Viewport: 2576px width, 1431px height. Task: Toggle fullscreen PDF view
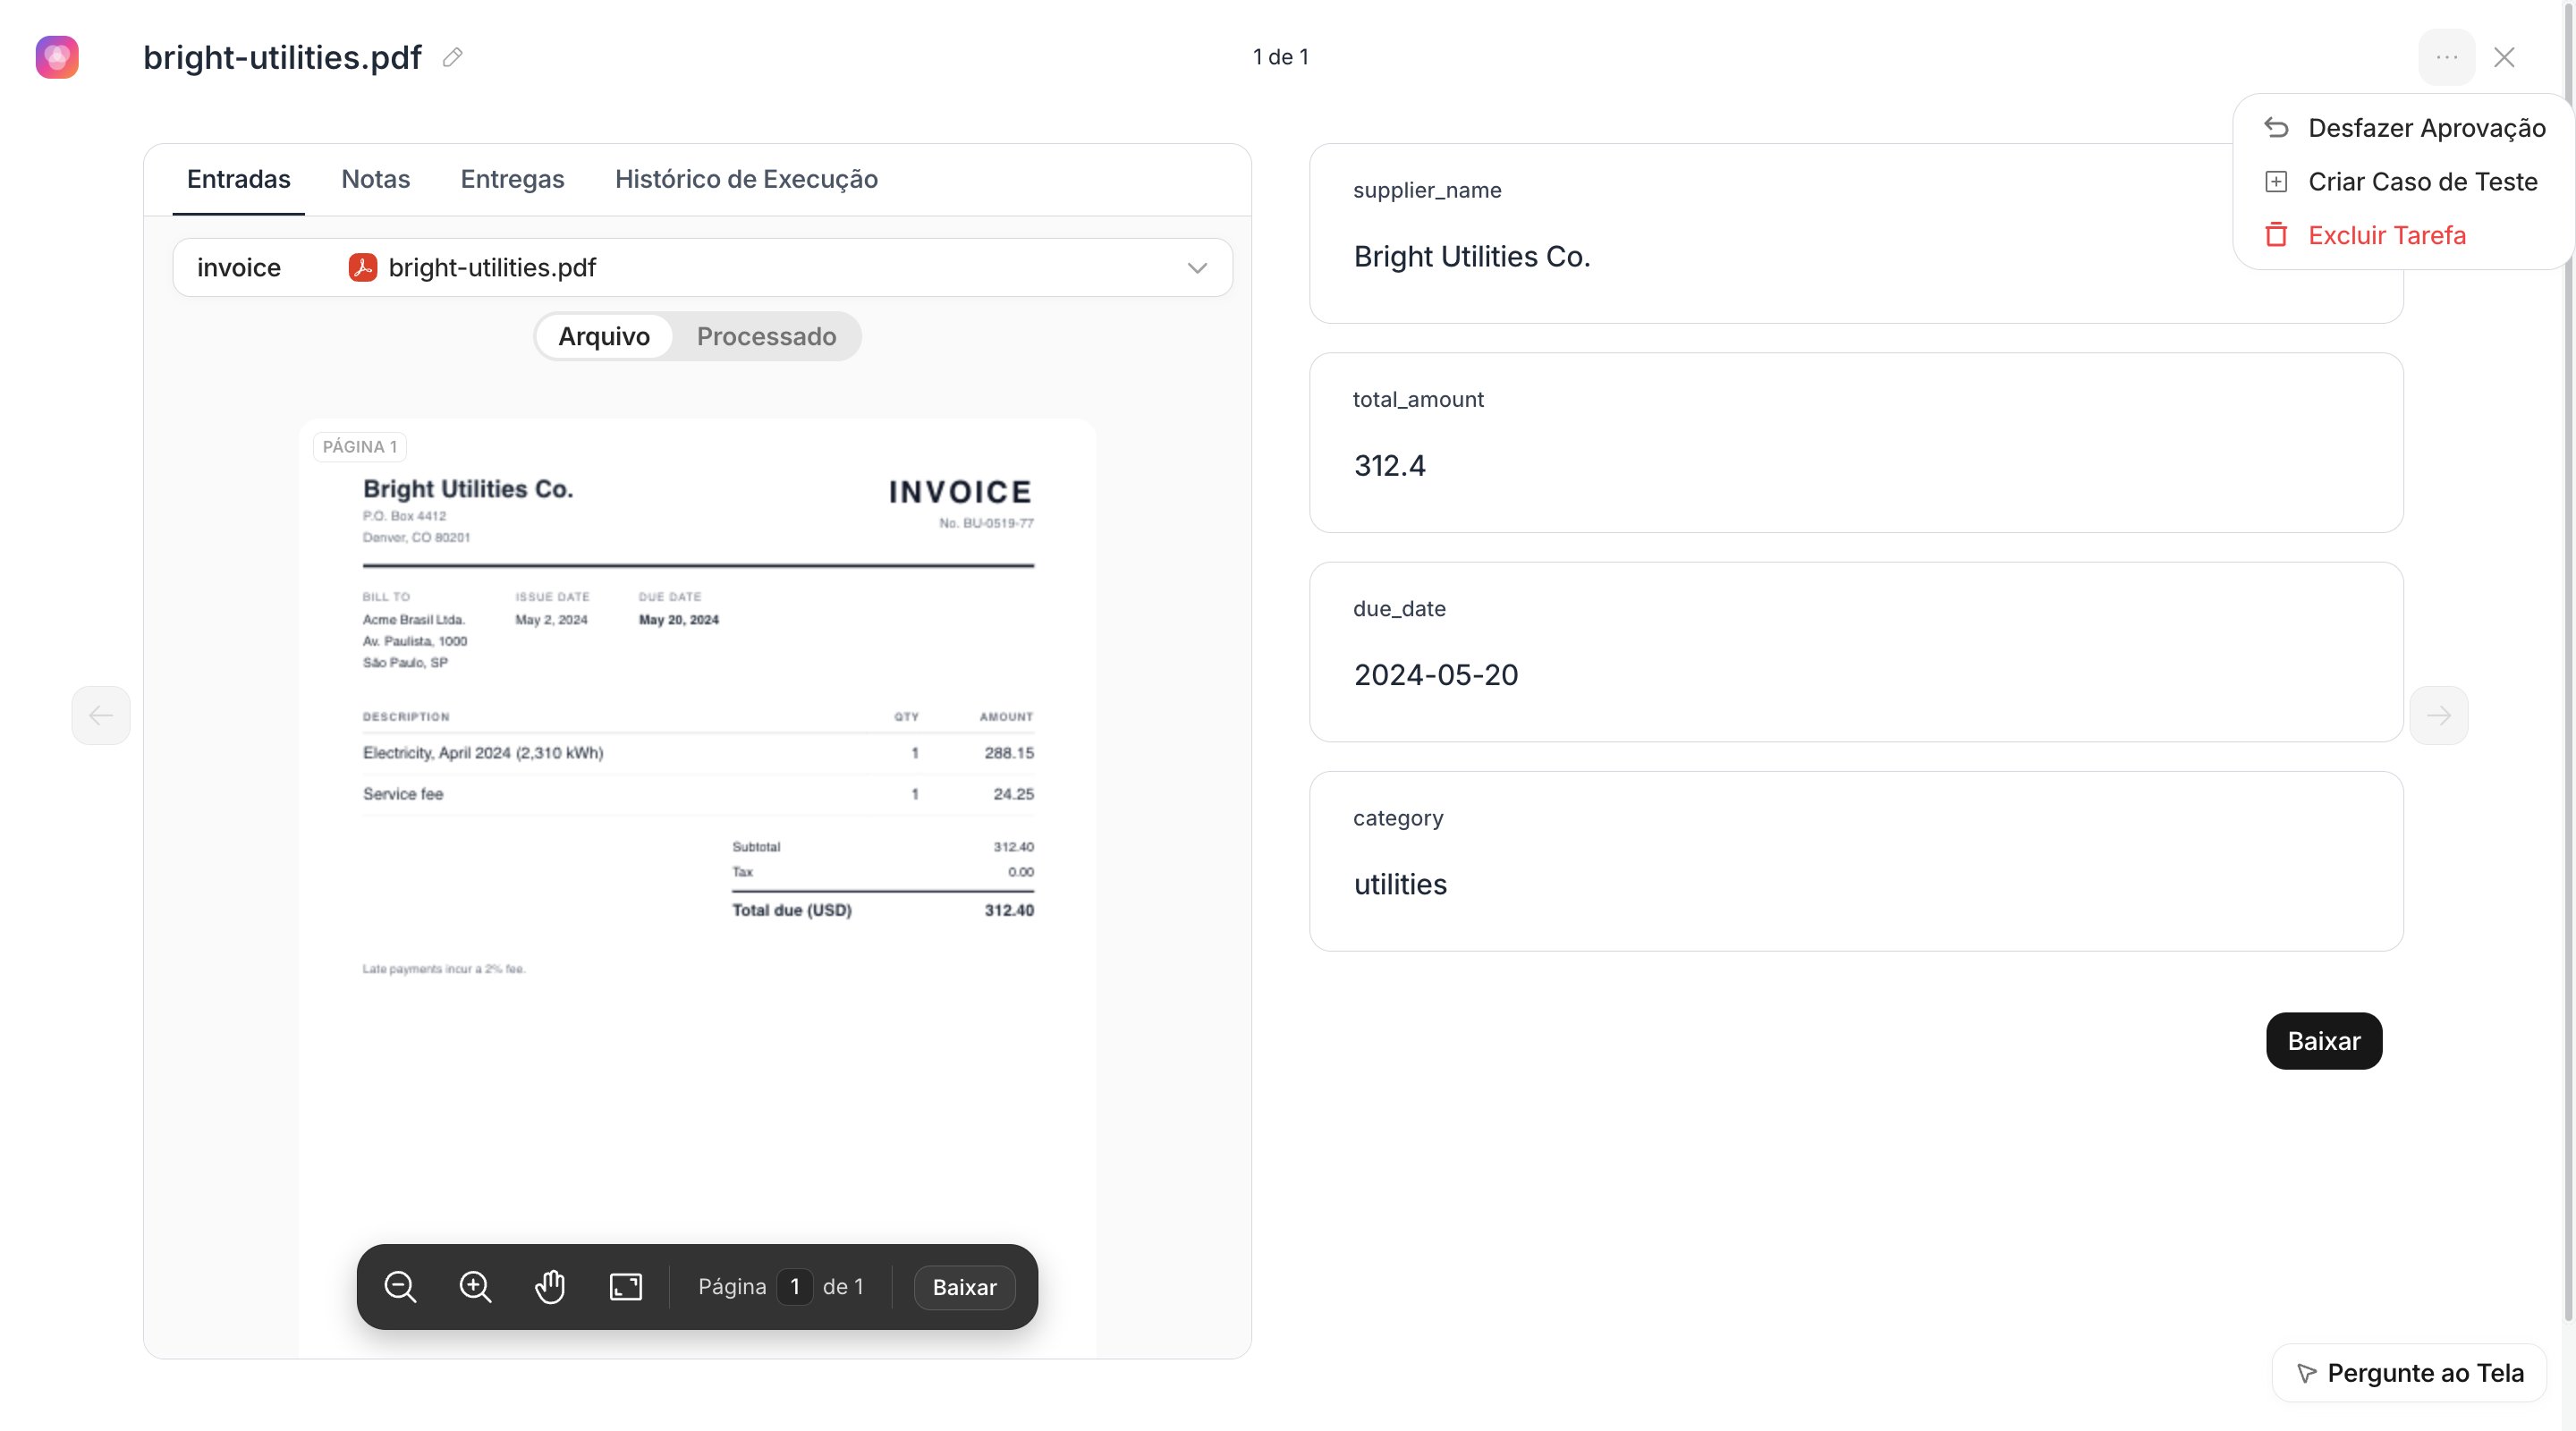point(626,1286)
